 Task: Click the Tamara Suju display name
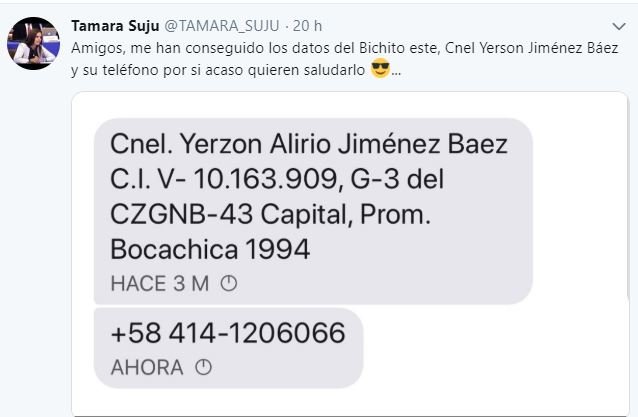pyautogui.click(x=115, y=26)
